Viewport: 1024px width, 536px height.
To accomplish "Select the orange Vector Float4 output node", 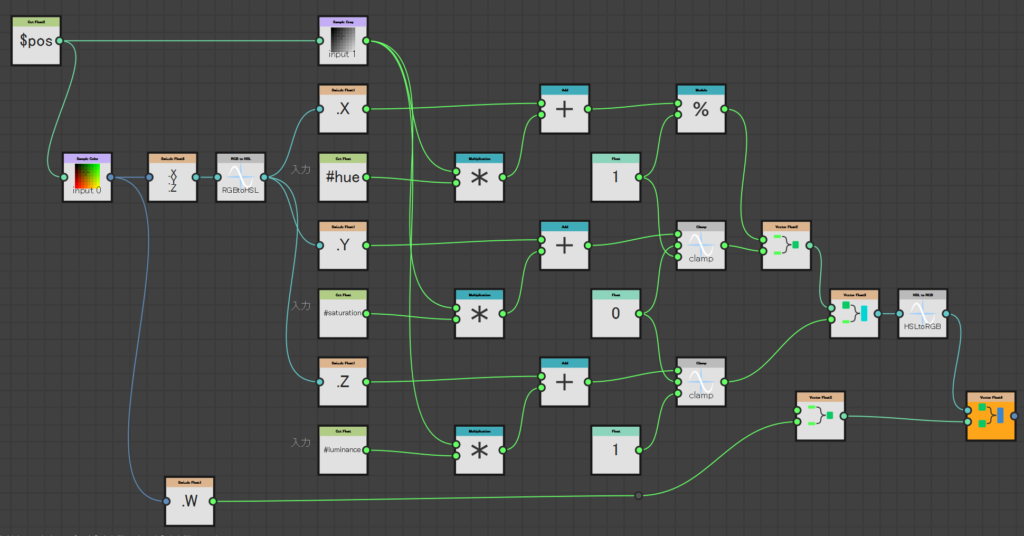I will click(990, 417).
